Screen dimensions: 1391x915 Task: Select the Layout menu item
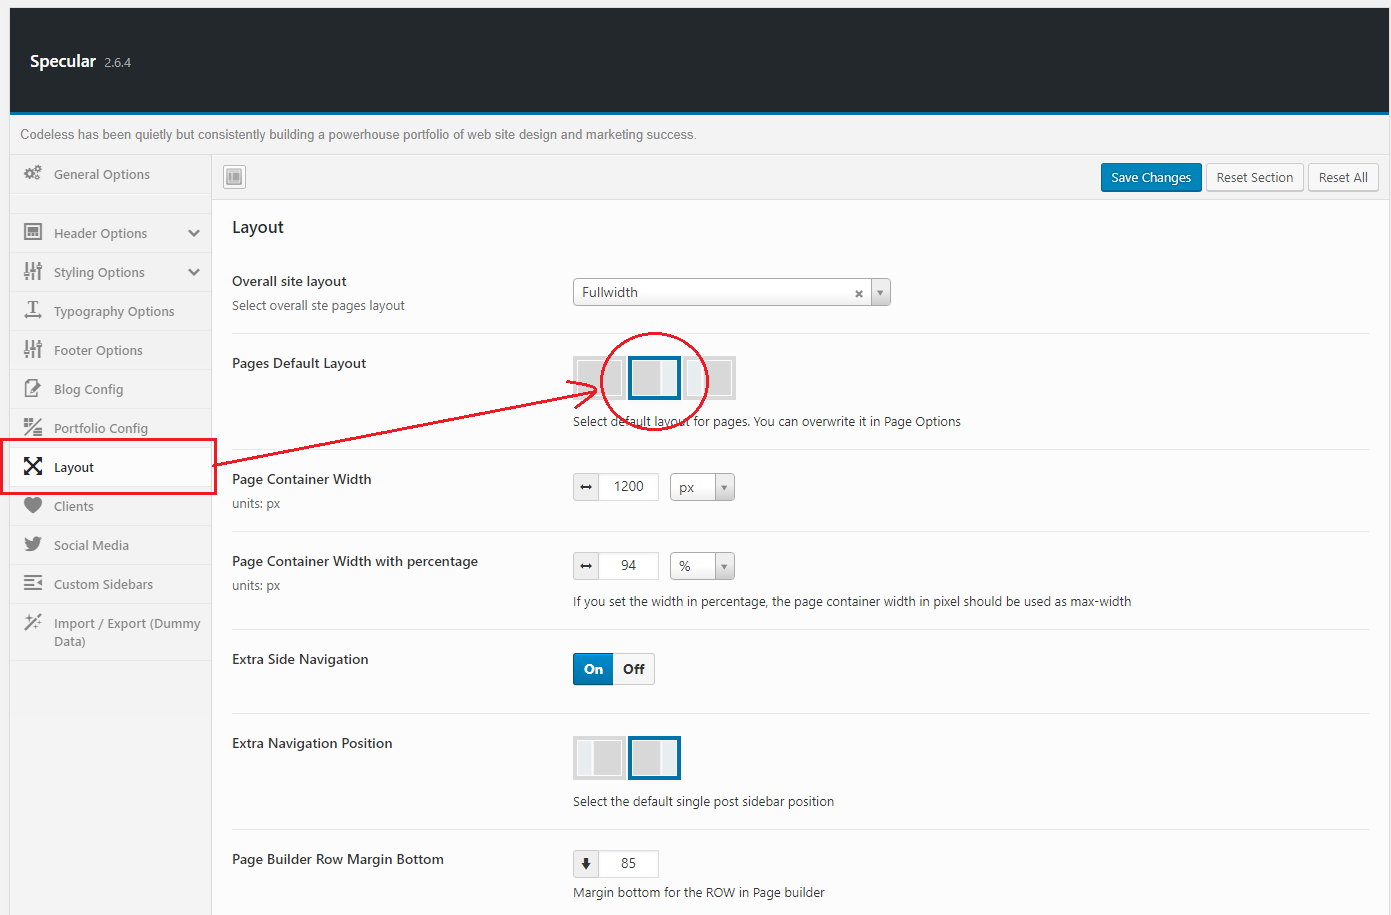[110, 467]
